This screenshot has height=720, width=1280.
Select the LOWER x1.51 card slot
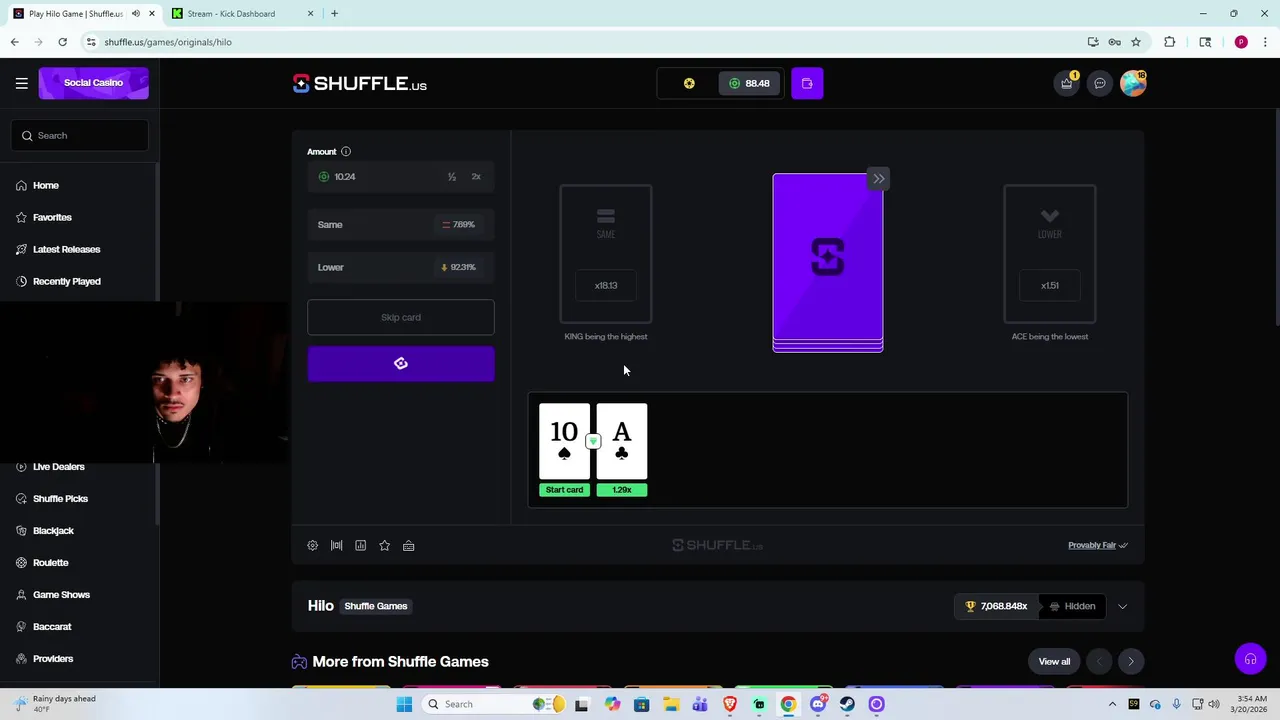(1050, 254)
